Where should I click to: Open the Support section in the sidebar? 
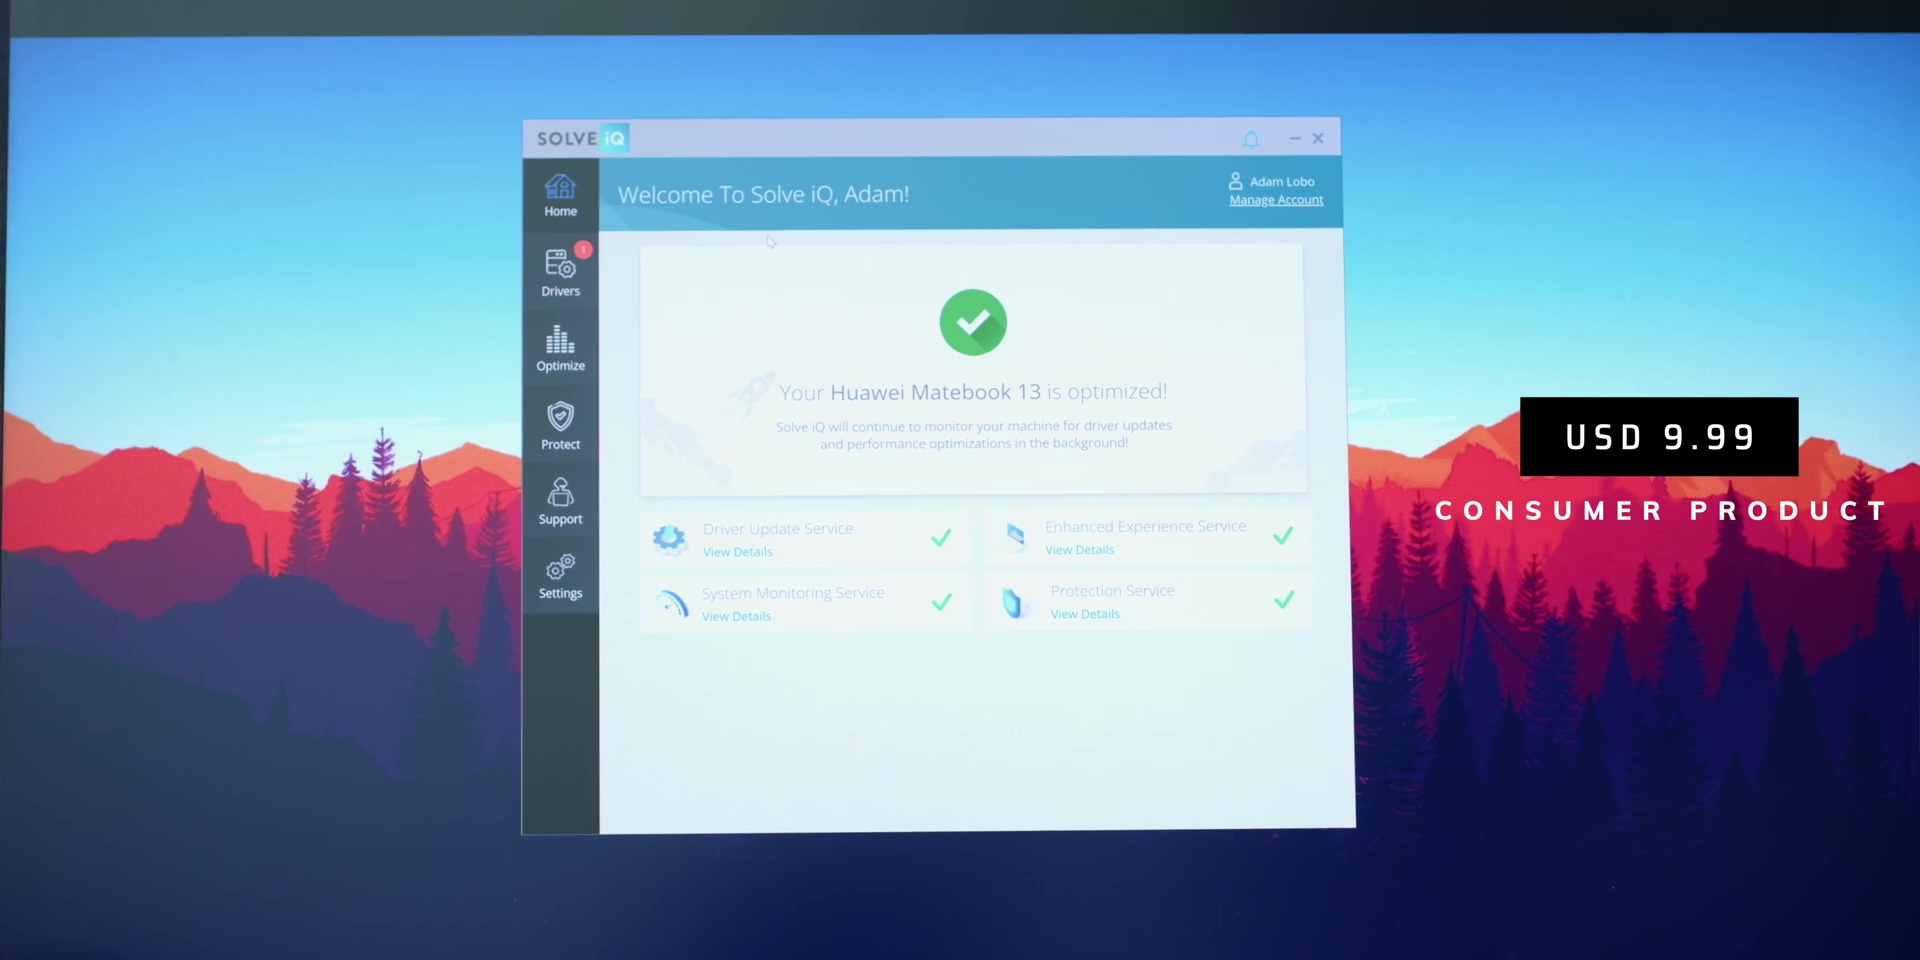[560, 501]
